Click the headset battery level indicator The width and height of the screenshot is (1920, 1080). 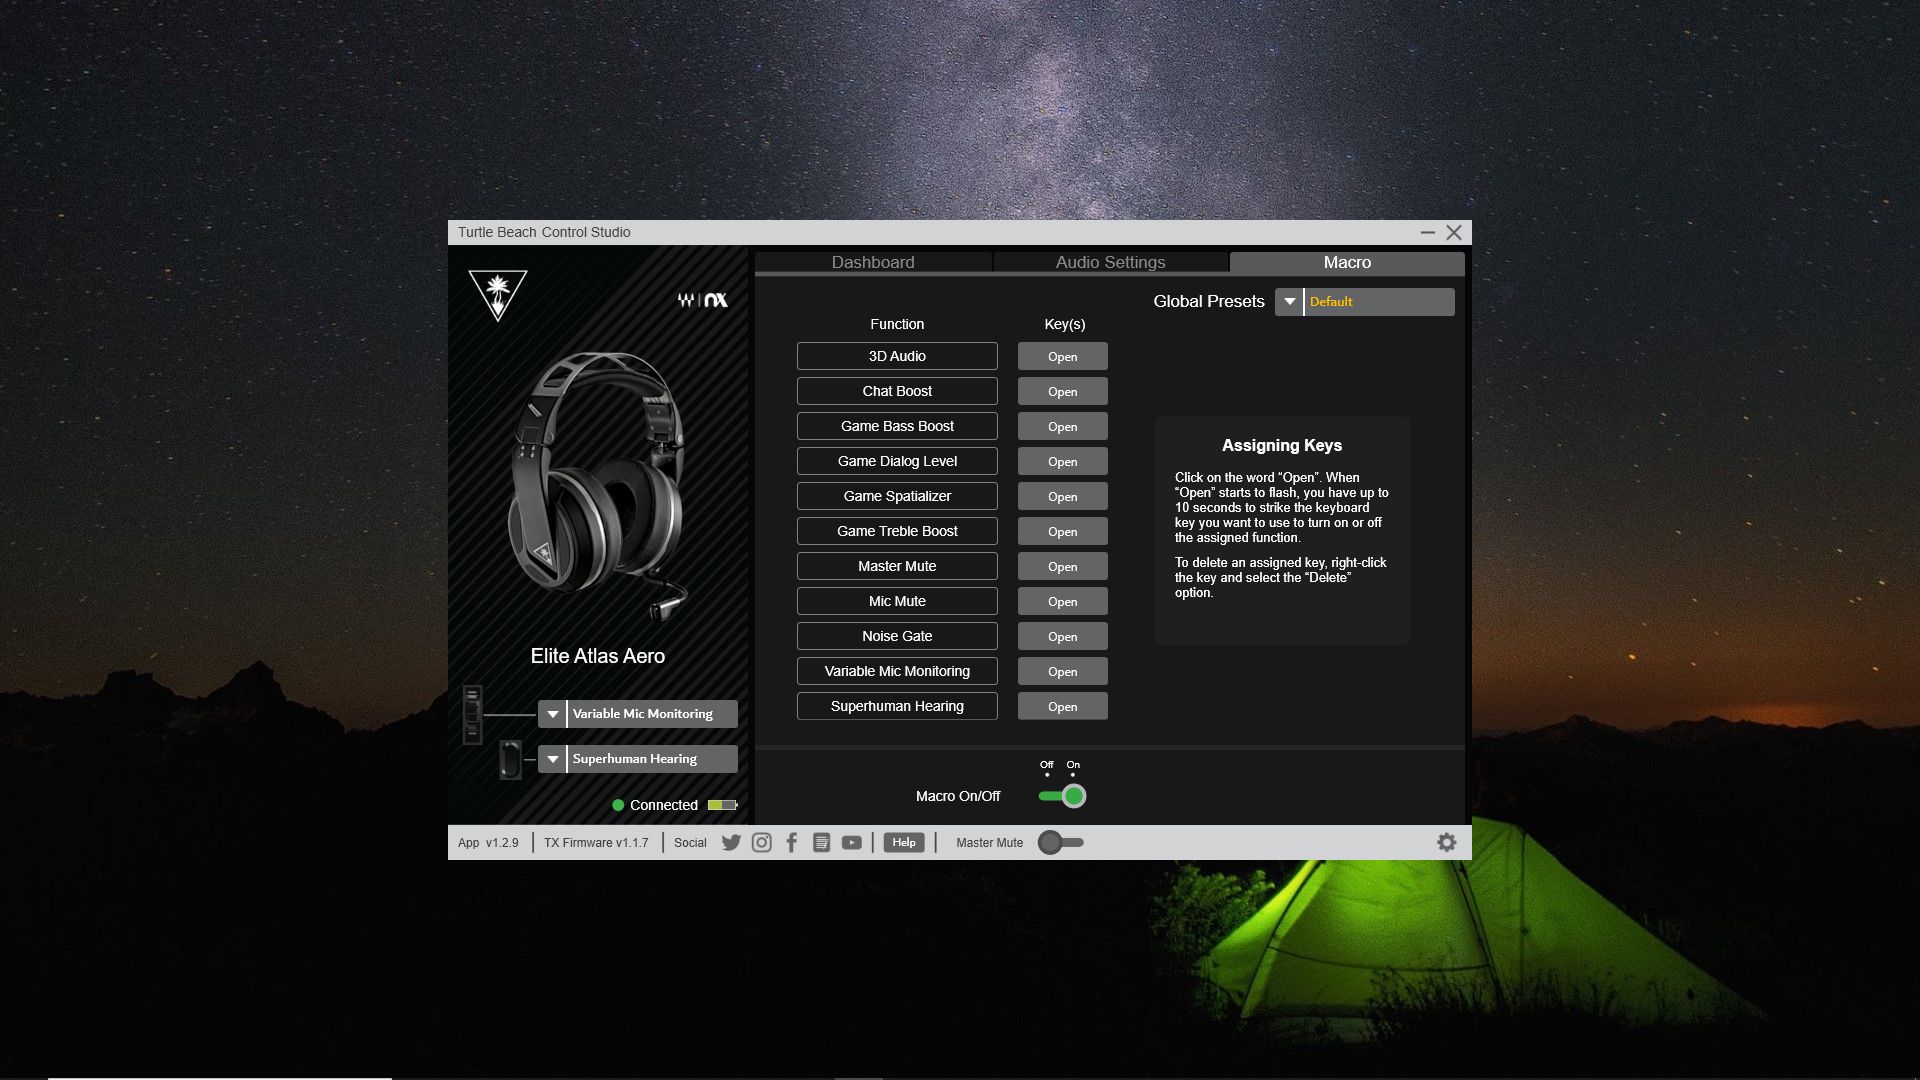pyautogui.click(x=722, y=804)
